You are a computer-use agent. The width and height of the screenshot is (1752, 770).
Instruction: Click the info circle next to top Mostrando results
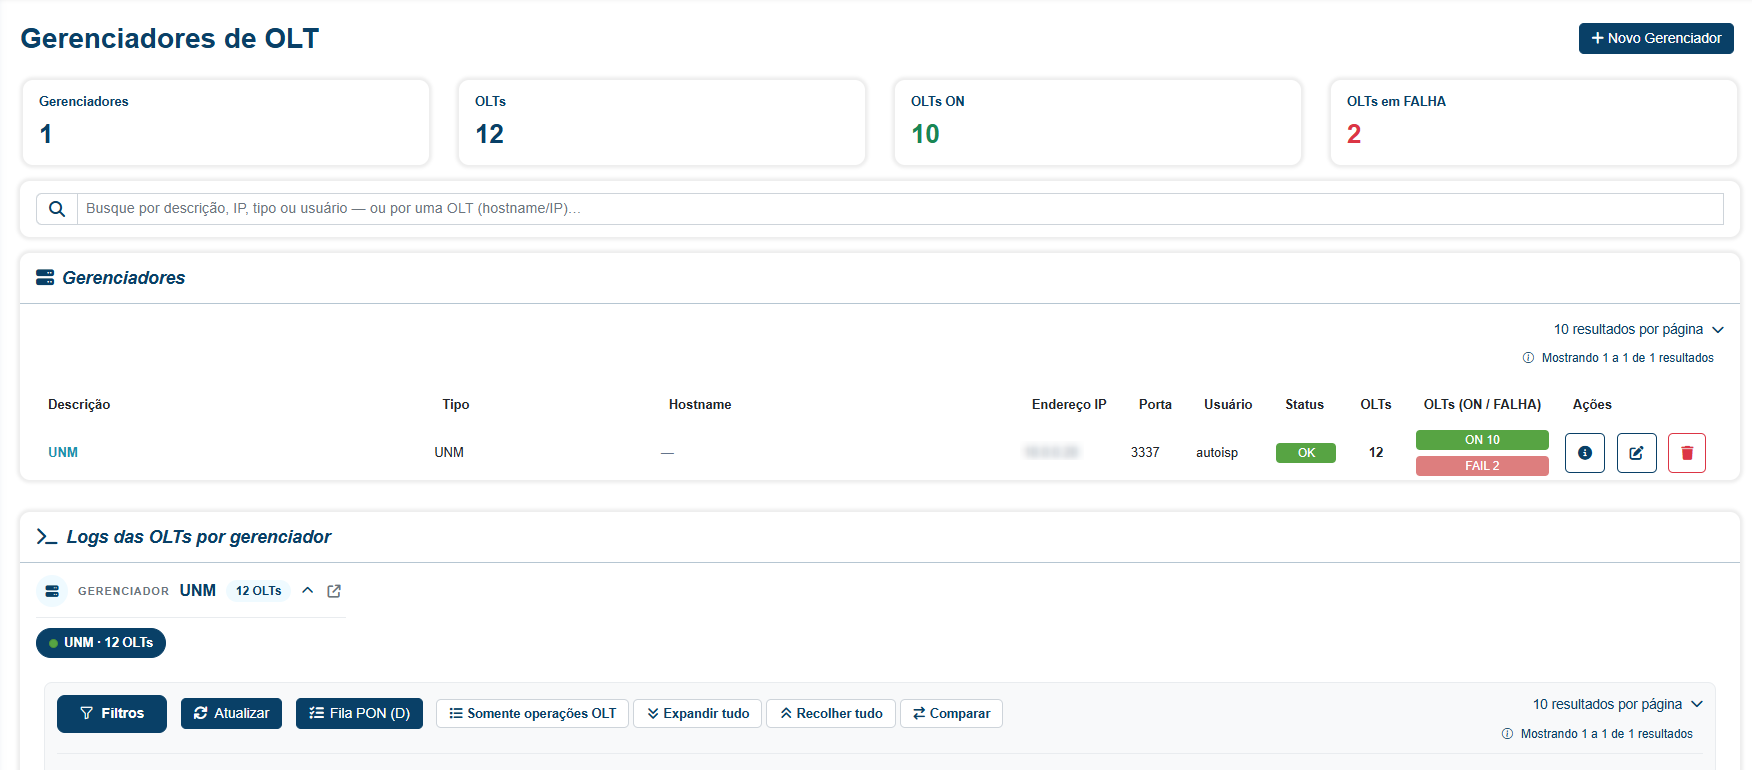[x=1528, y=358]
